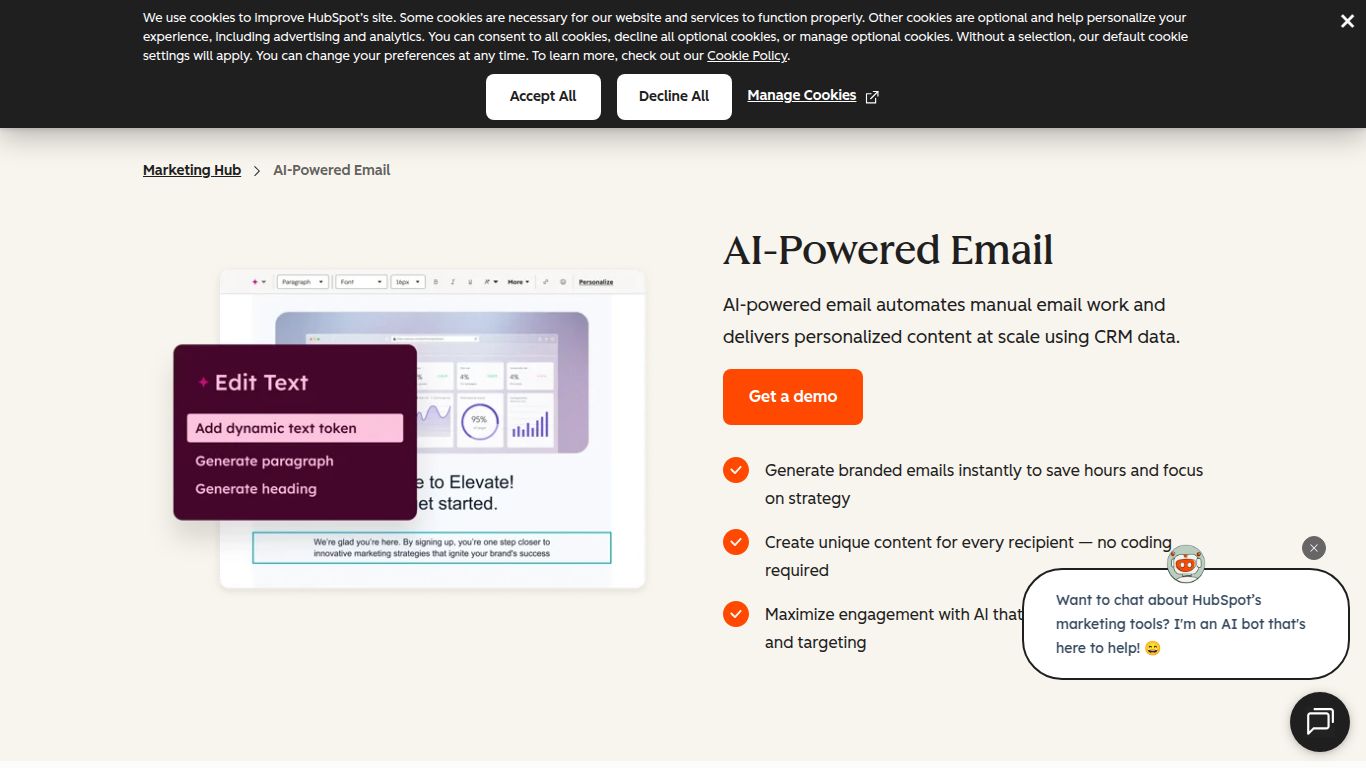Open the Paragraph style dropdown
This screenshot has width=1366, height=768.
303,282
